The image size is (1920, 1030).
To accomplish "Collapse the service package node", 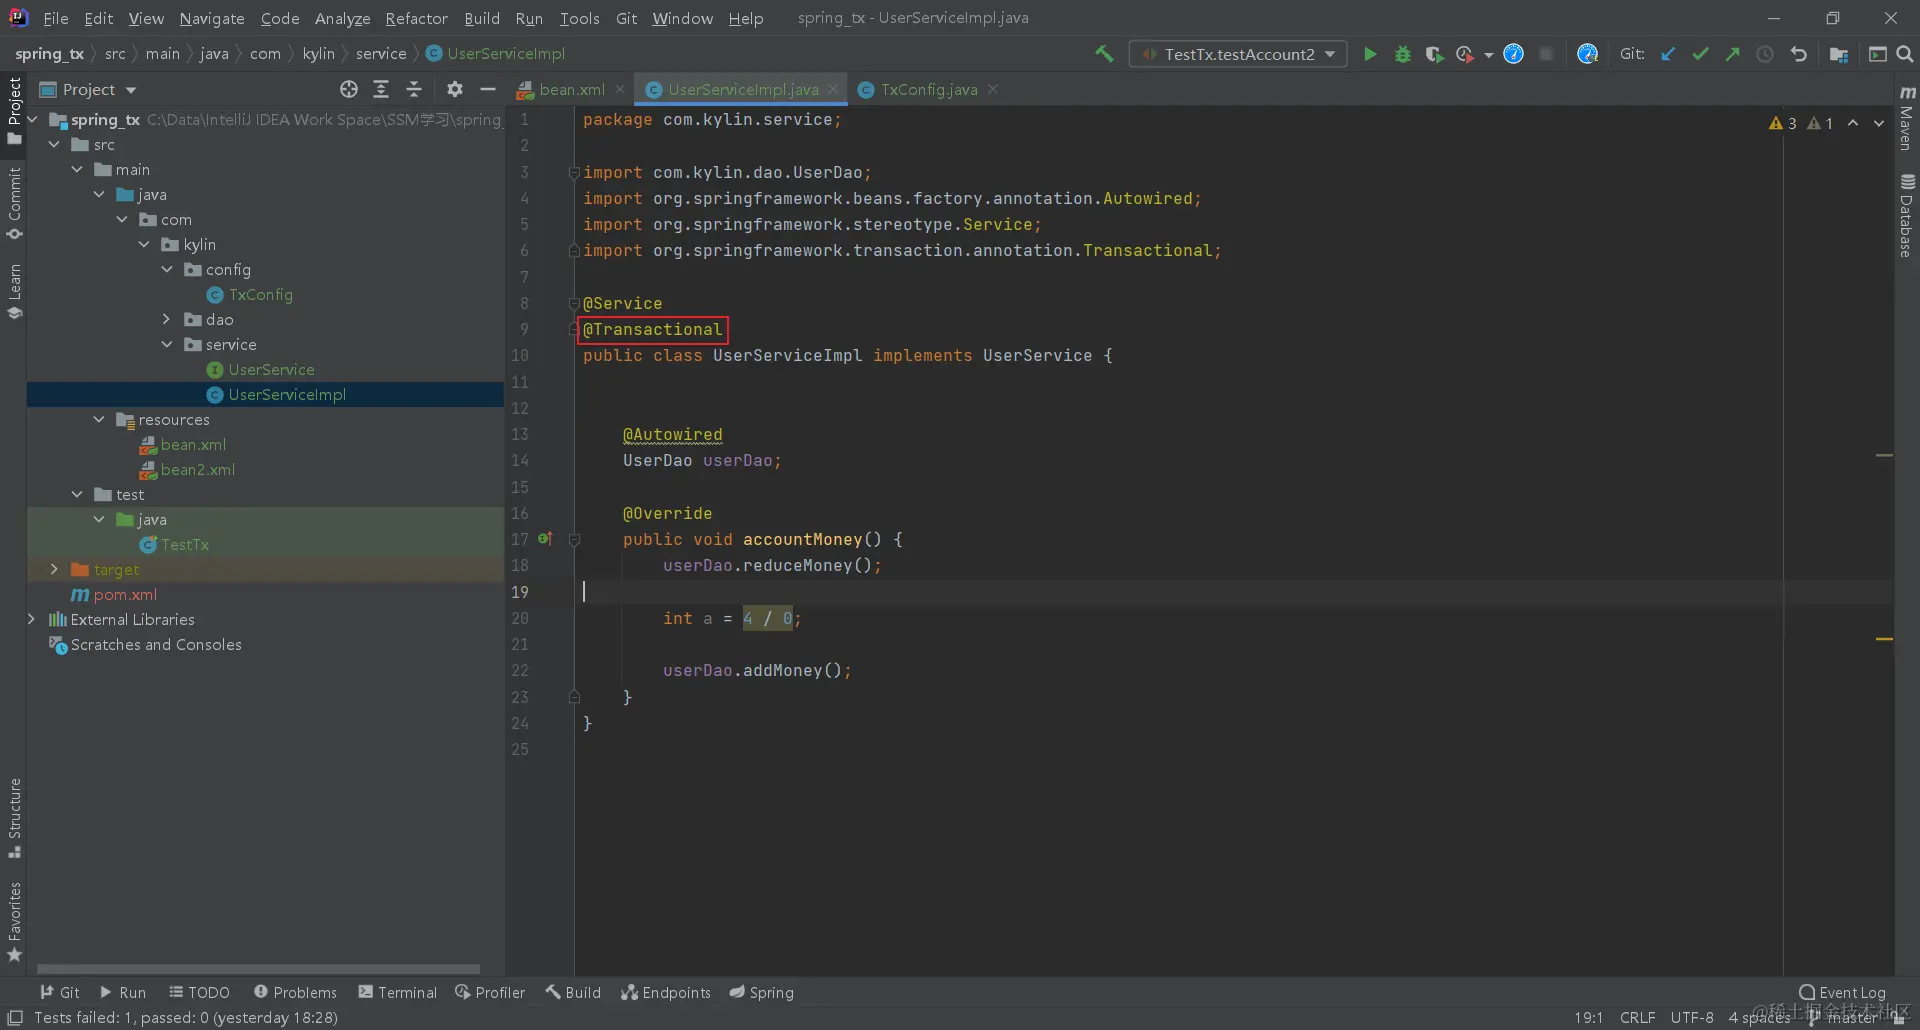I will click(167, 345).
